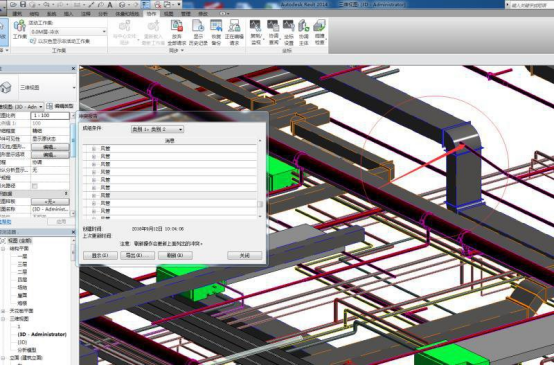Switch to the 视图 (View) ribbon tab
Image resolution: width=554 pixels, height=365 pixels.
[169, 13]
